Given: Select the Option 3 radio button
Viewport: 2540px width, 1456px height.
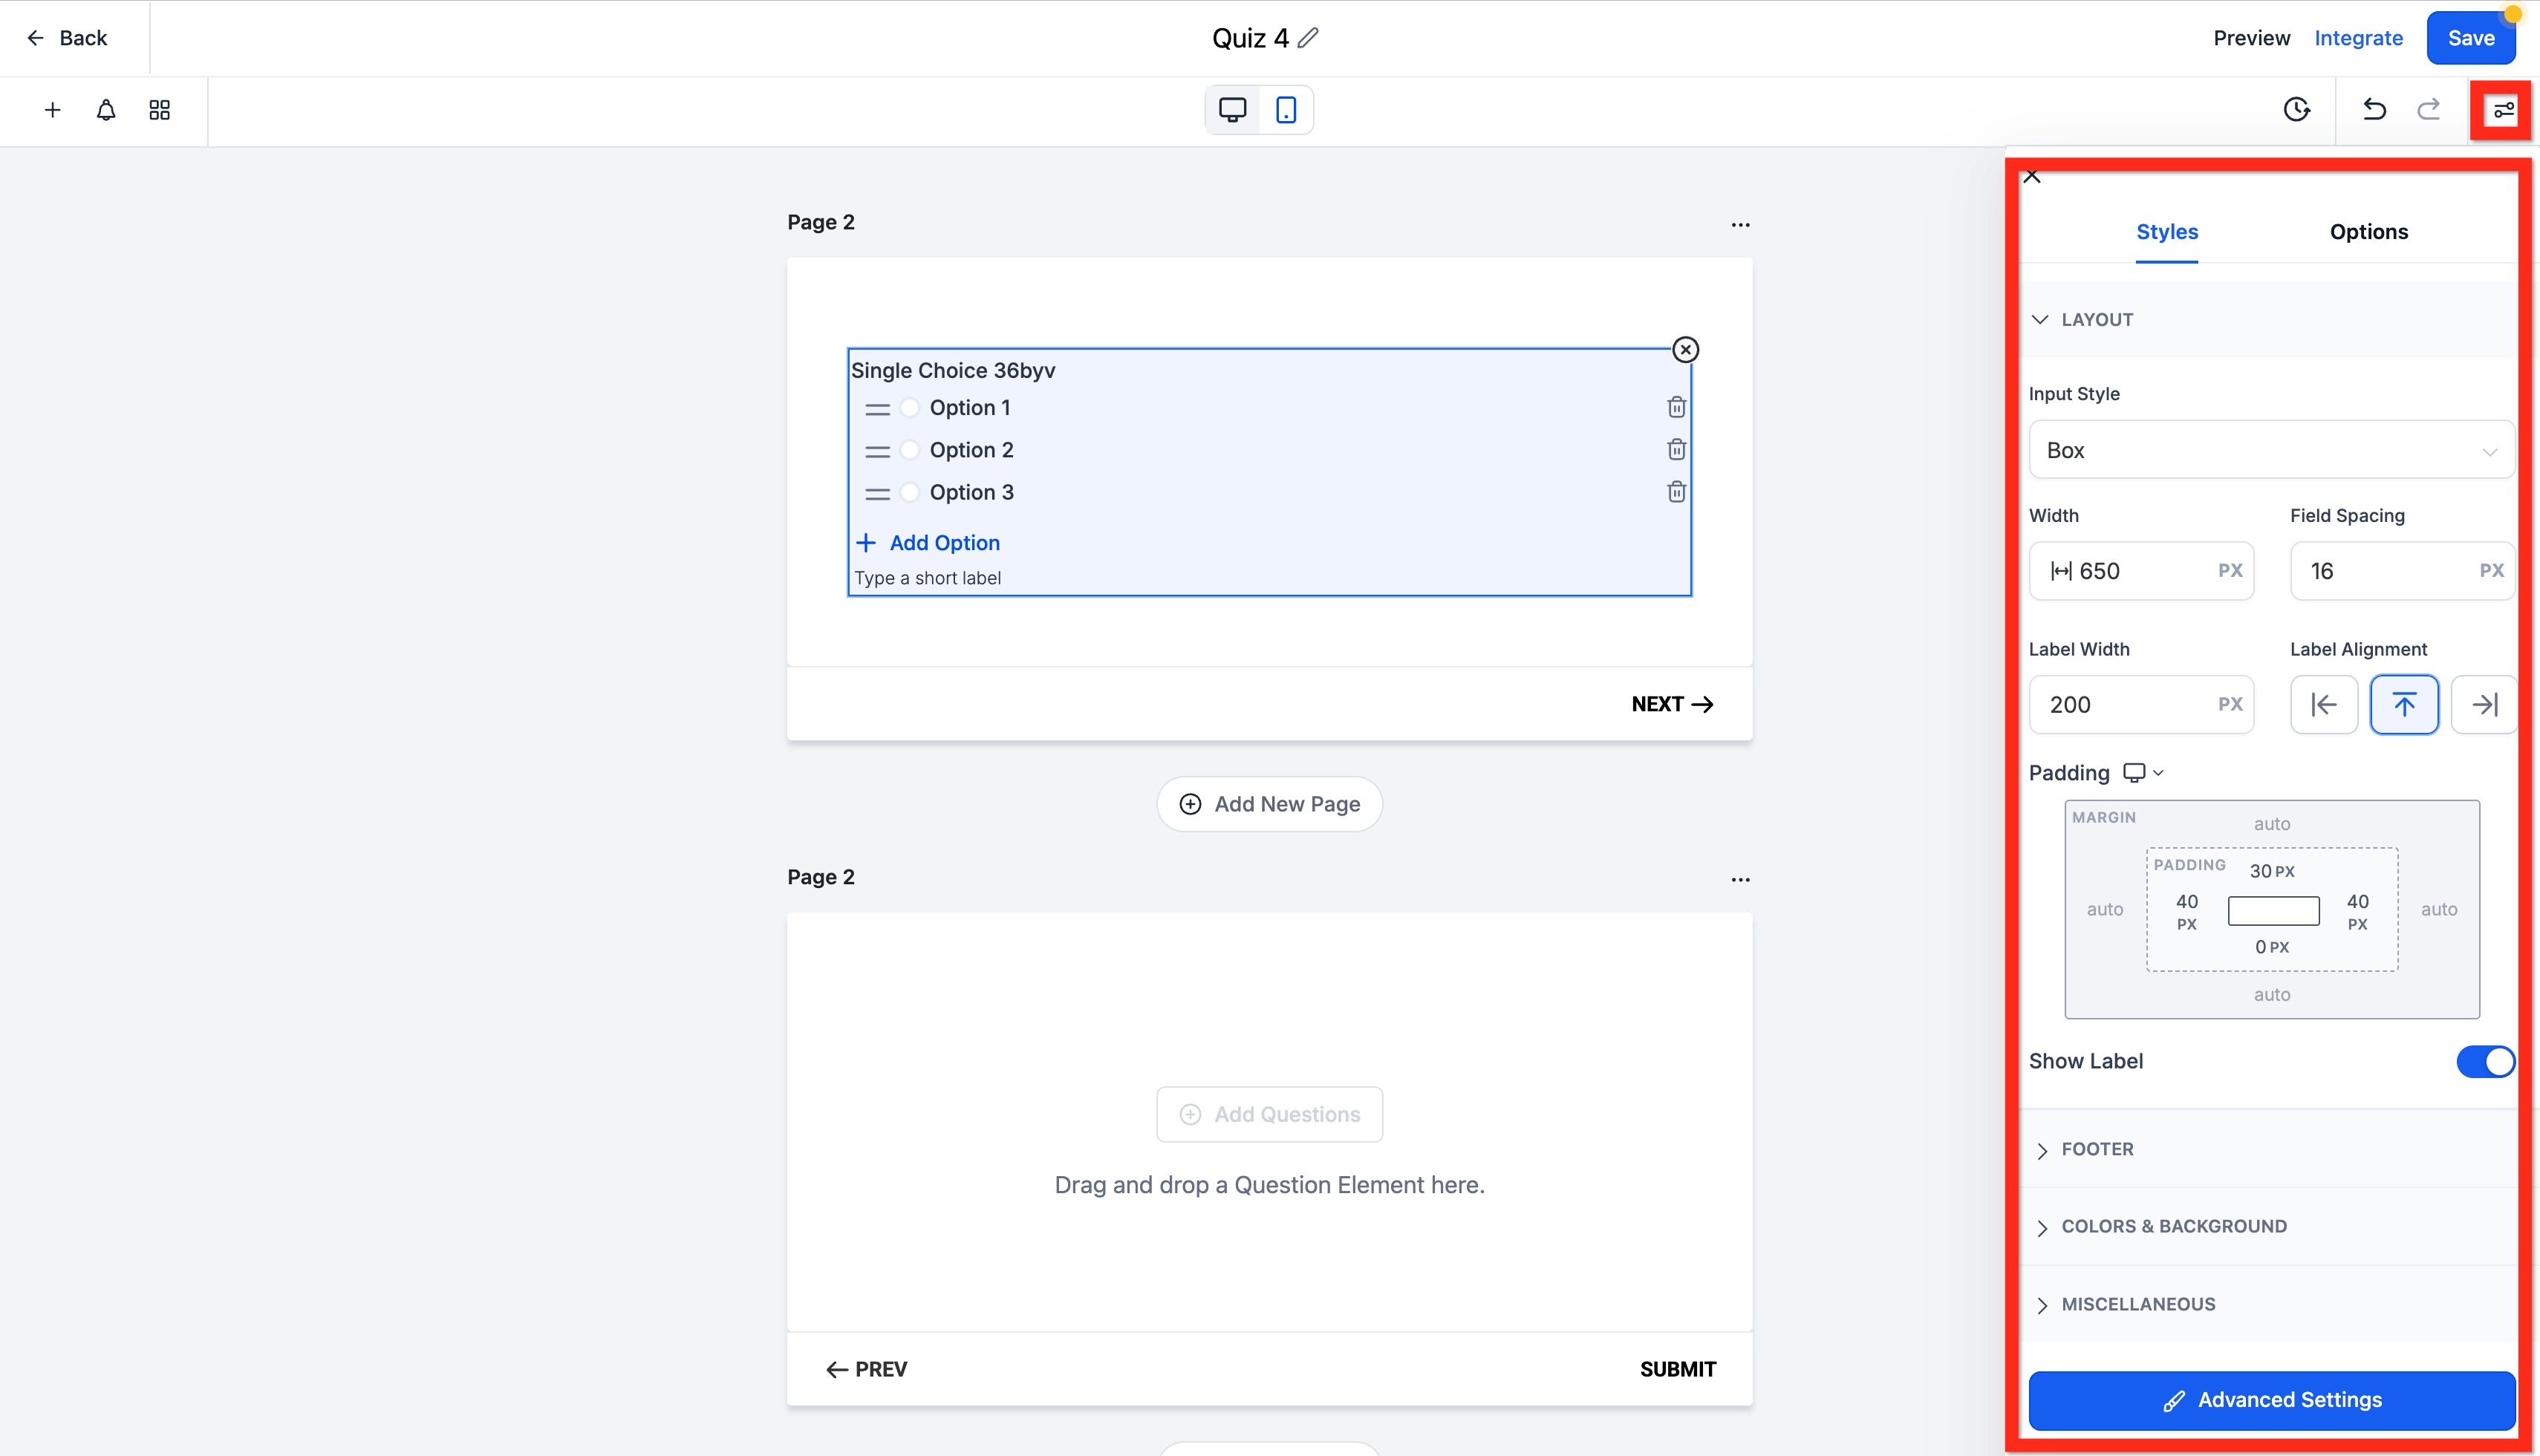Looking at the screenshot, I should point(909,493).
